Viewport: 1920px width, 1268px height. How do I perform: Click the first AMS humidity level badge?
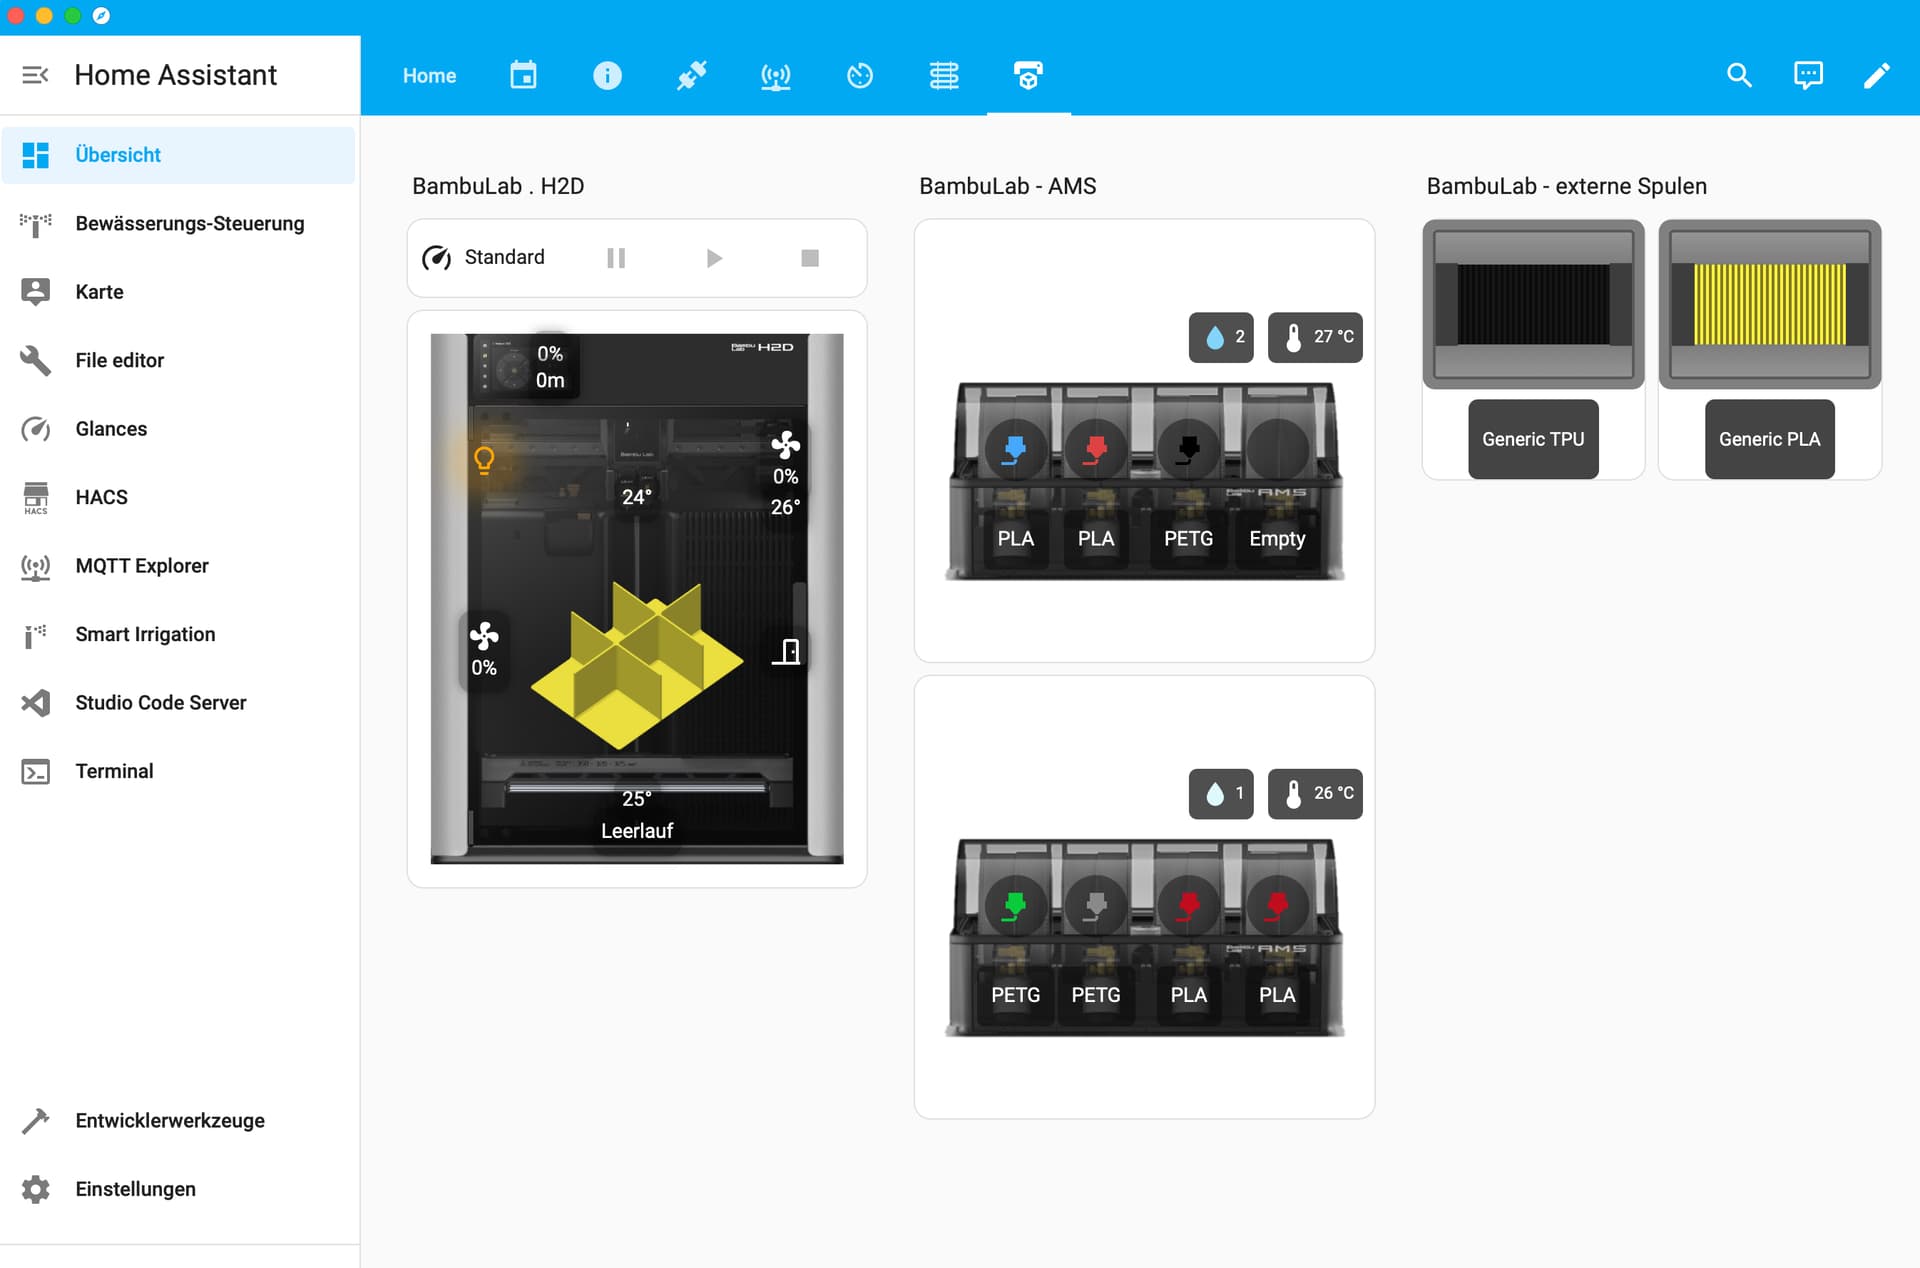1221,337
